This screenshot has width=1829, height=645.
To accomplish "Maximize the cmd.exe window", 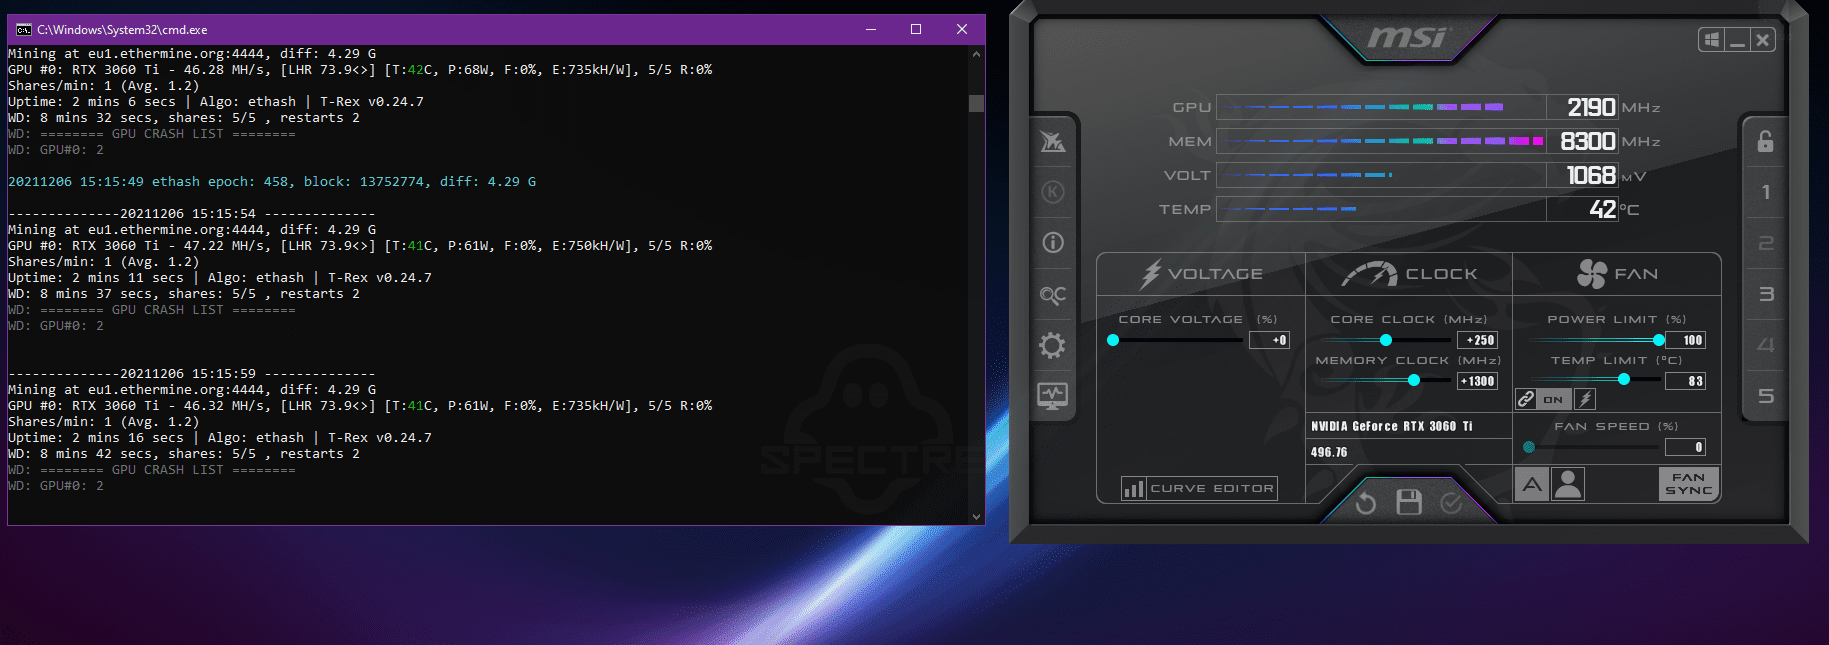I will (916, 29).
